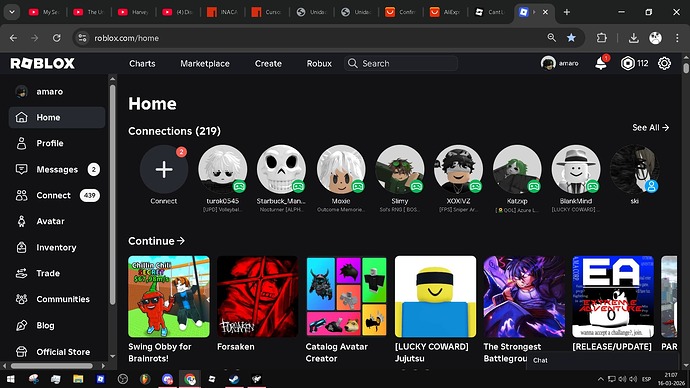
Task: Open the notifications bell
Action: pyautogui.click(x=601, y=64)
